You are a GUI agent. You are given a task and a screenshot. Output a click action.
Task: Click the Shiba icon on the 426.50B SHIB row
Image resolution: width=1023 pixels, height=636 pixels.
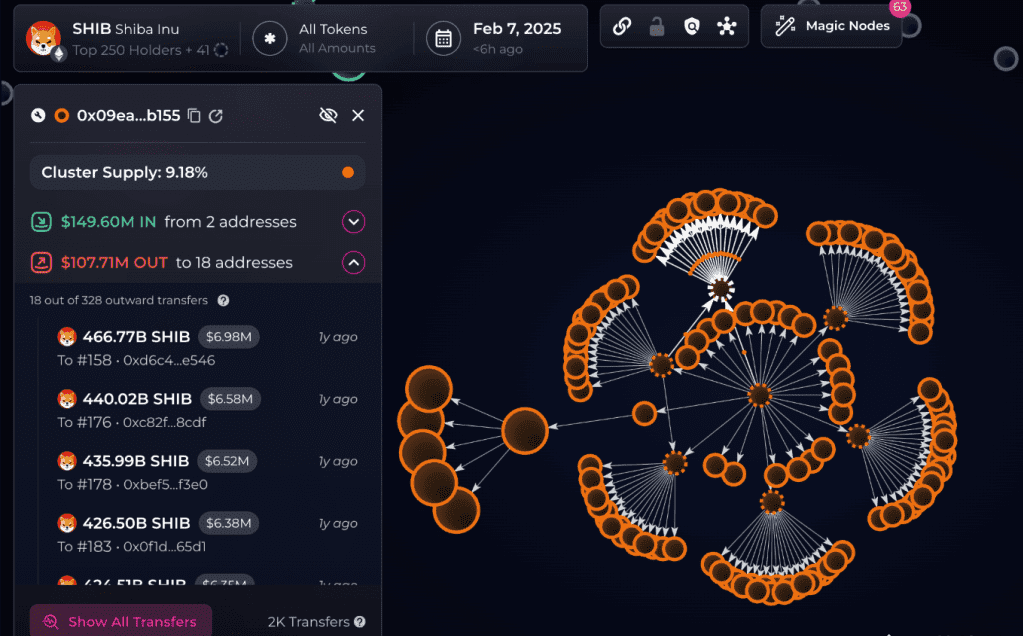67,522
